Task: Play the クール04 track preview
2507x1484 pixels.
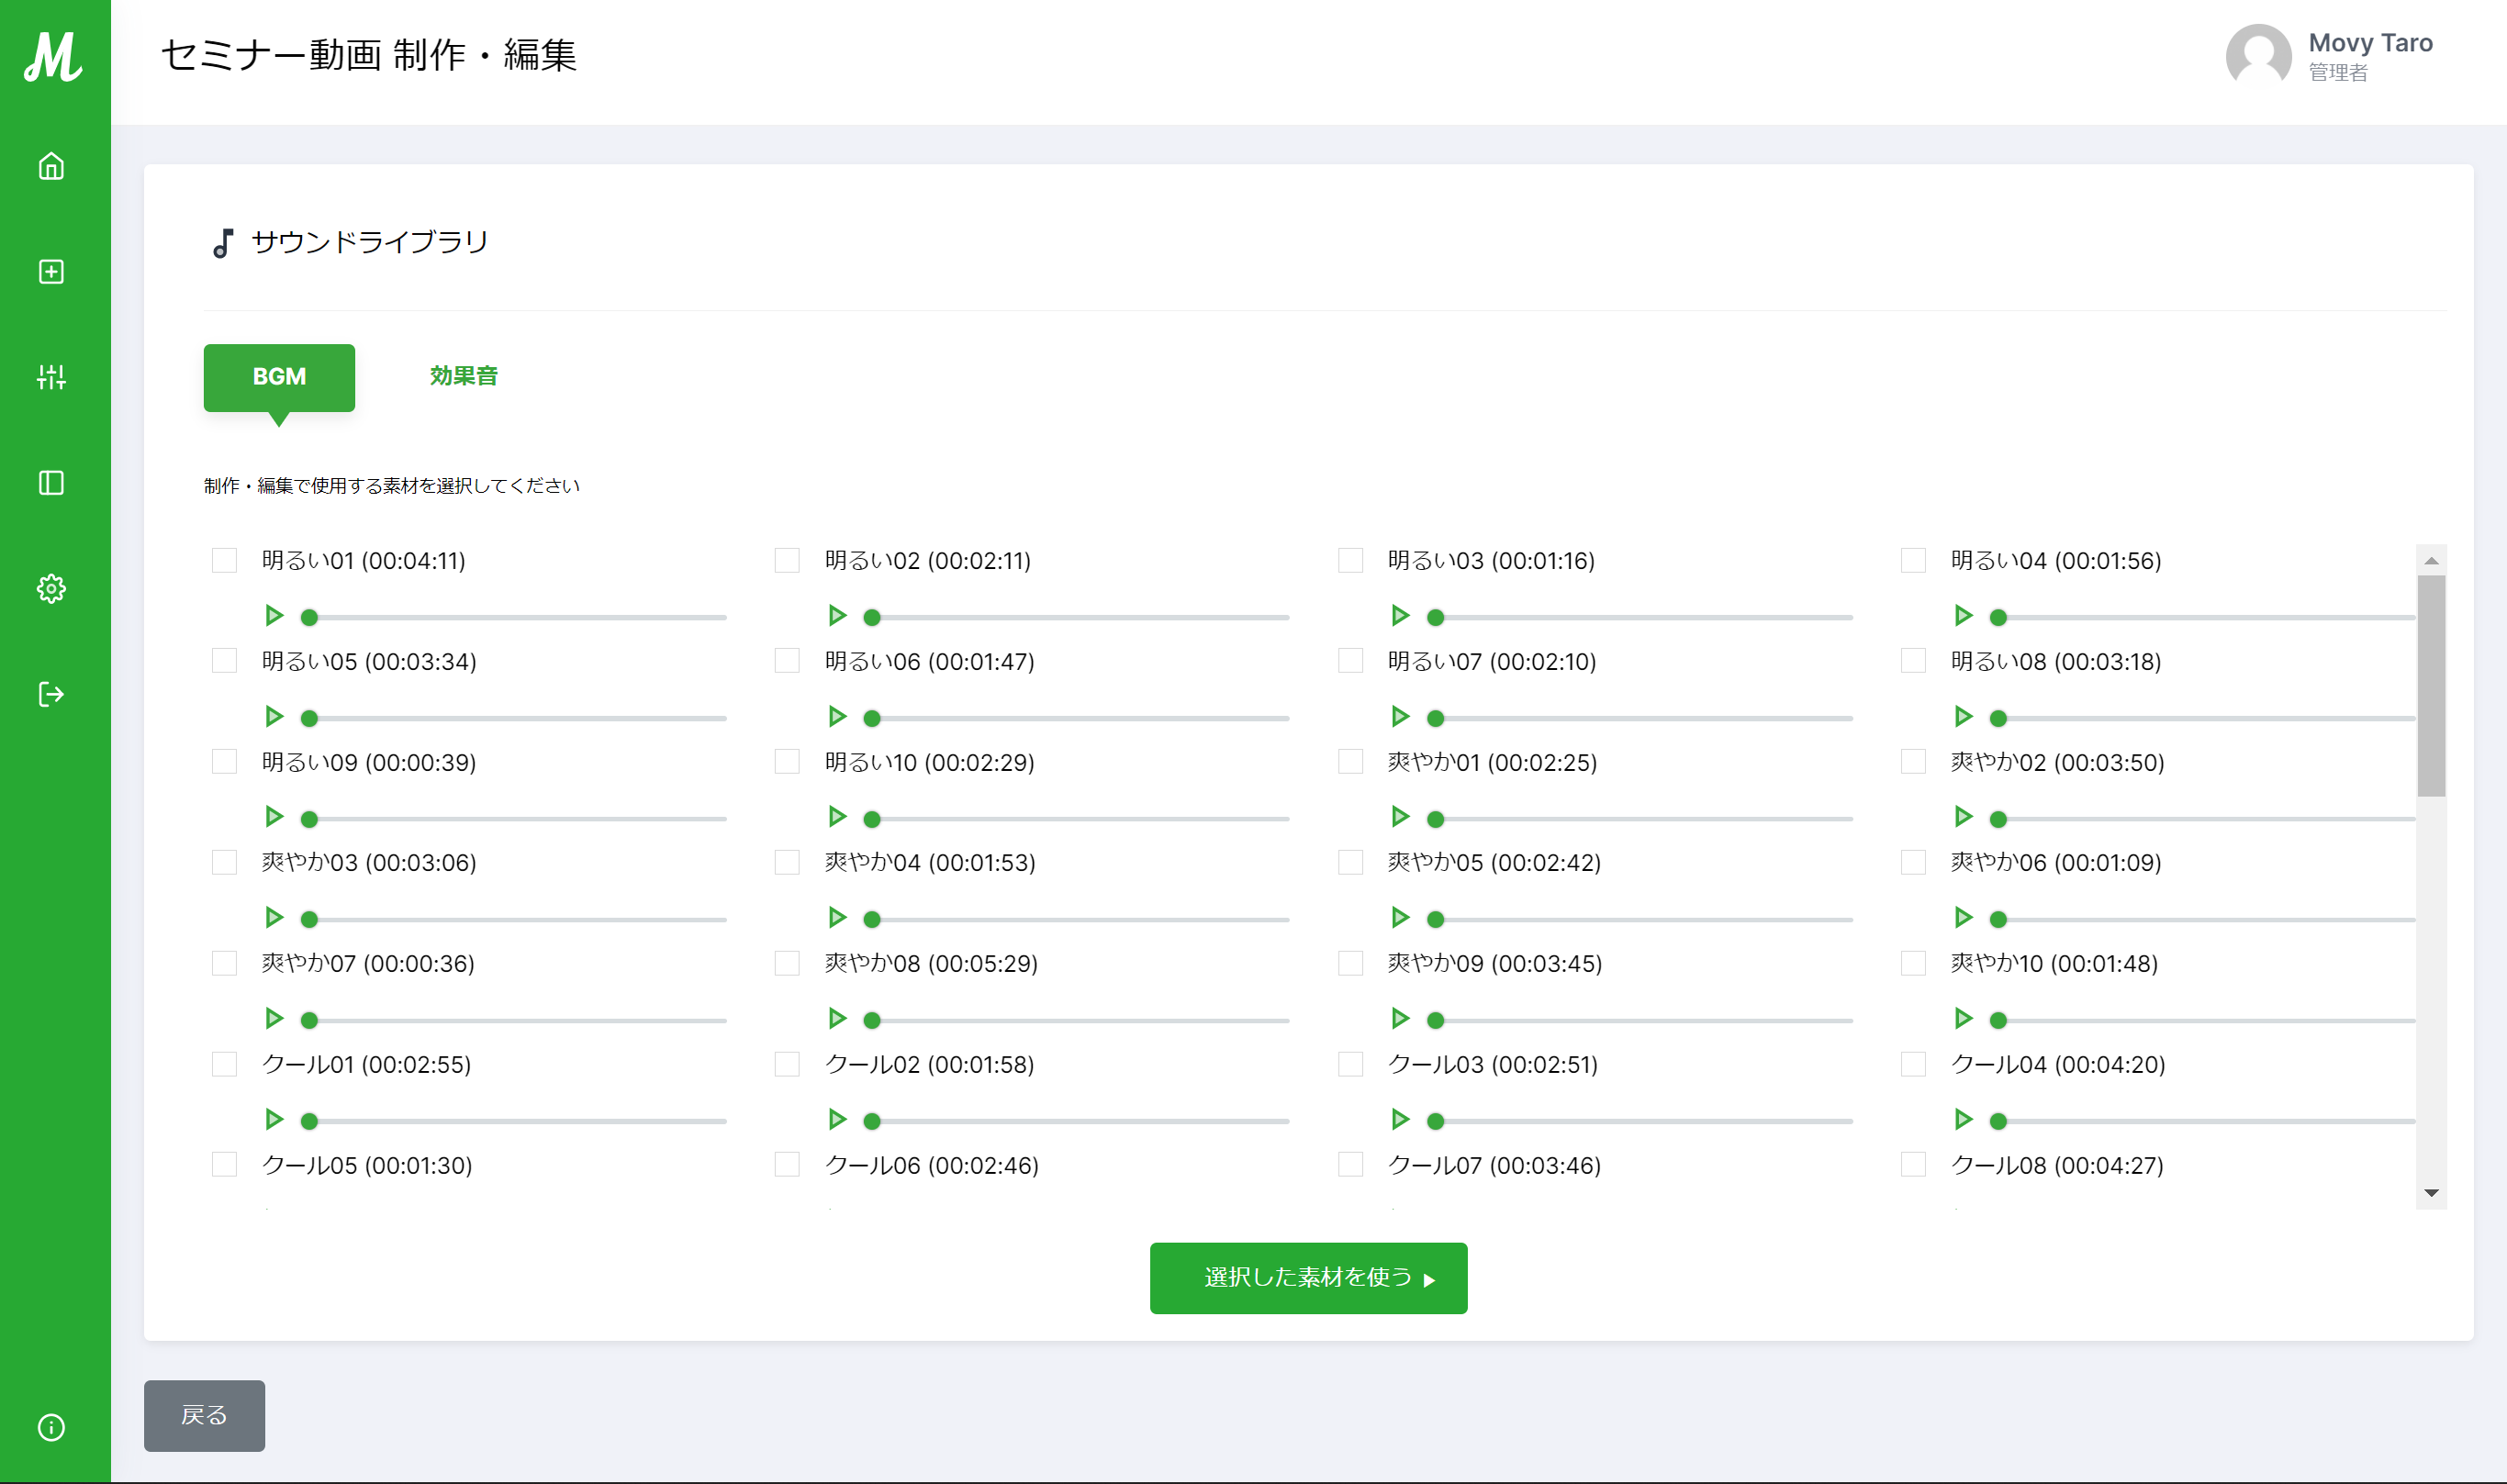Action: (1962, 1119)
